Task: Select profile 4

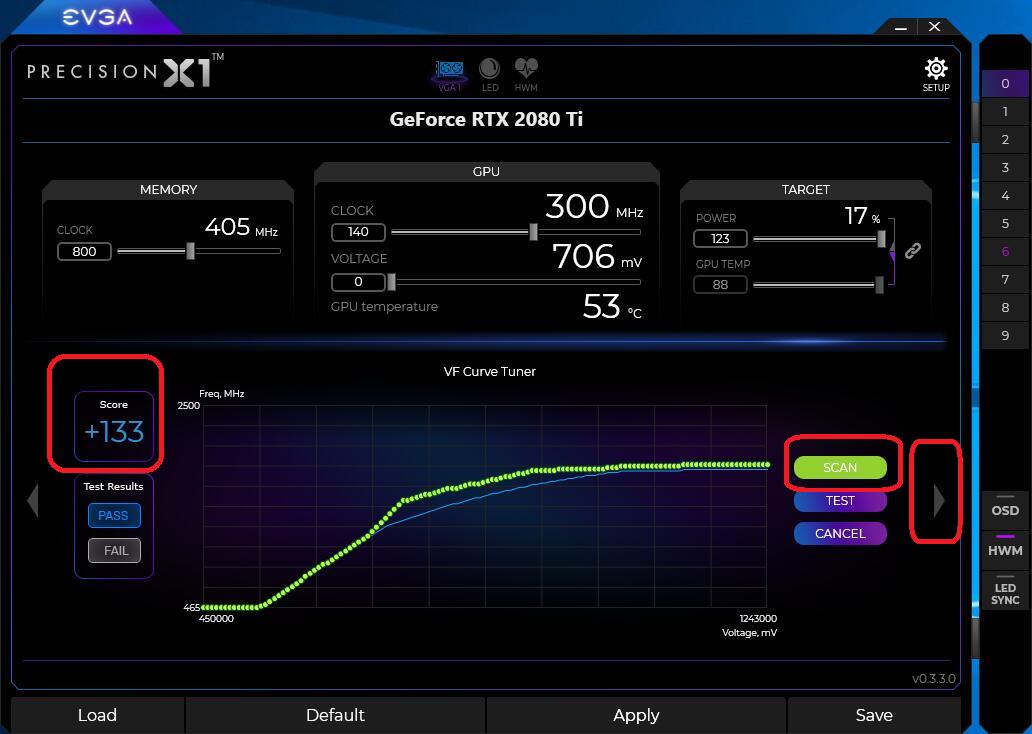Action: point(1005,196)
